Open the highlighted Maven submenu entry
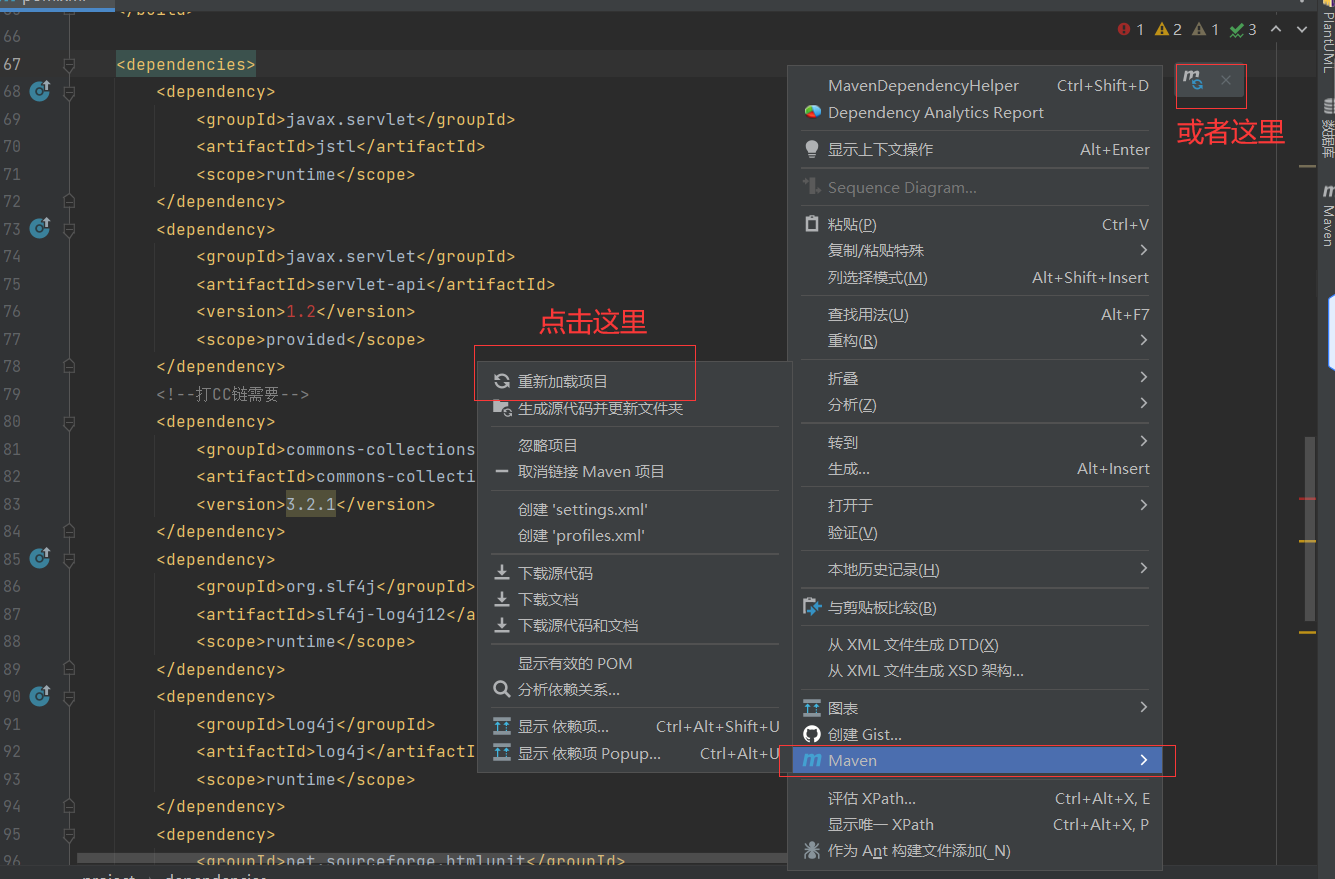The width and height of the screenshot is (1335, 879). [975, 760]
